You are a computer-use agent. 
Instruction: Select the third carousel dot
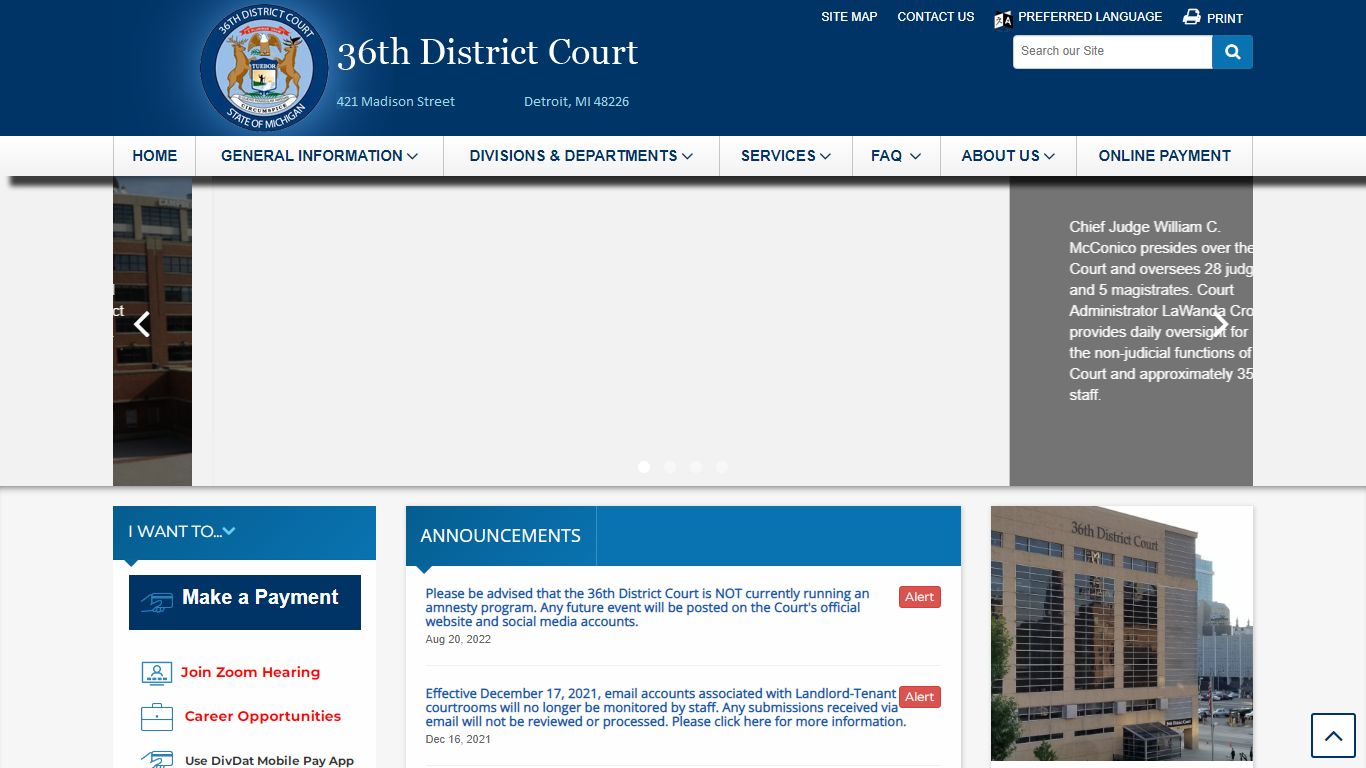(696, 467)
